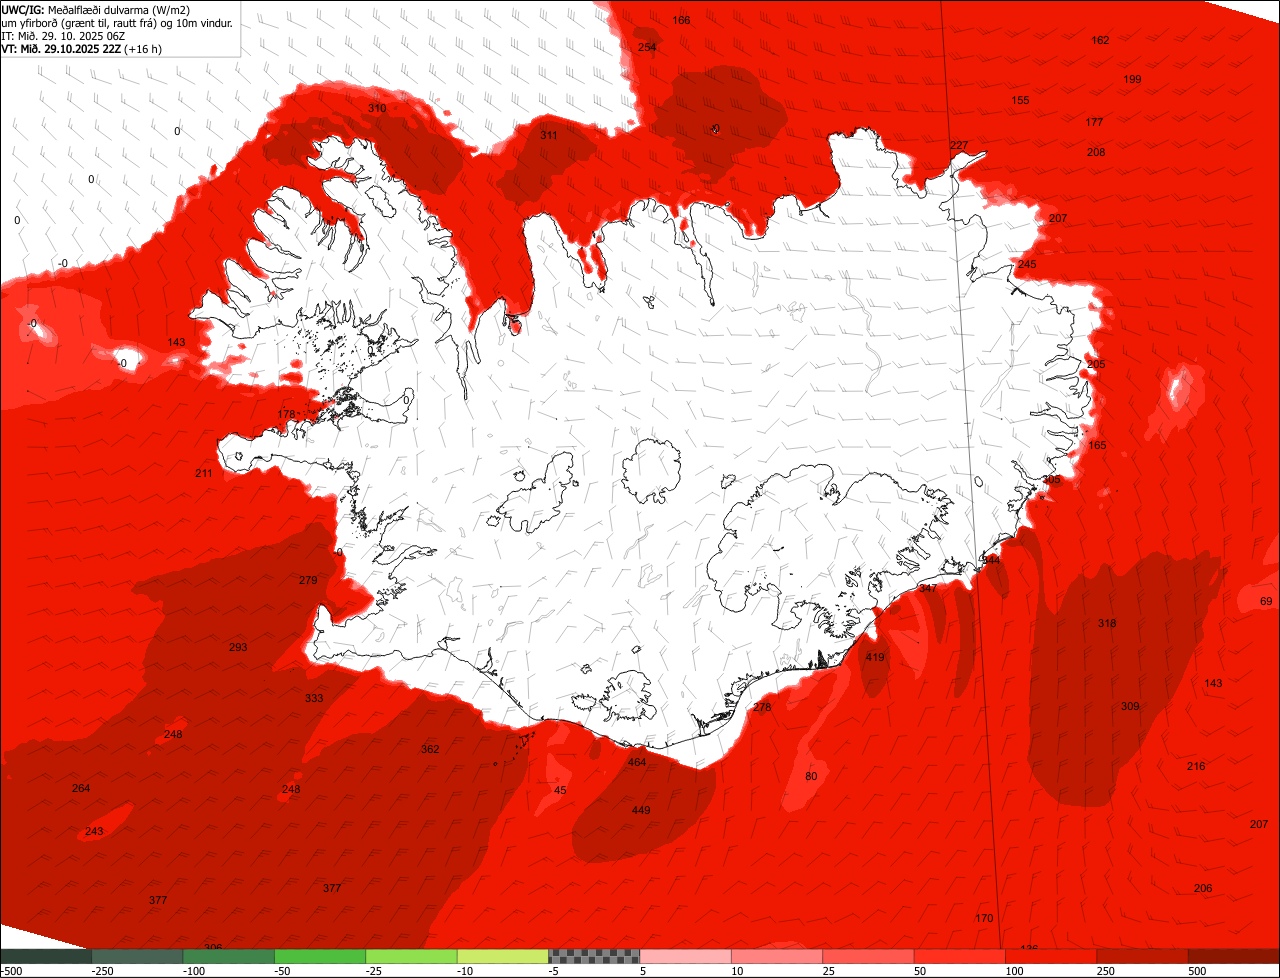
Task: Click the value 162 in the northeast sea
Action: (1100, 40)
